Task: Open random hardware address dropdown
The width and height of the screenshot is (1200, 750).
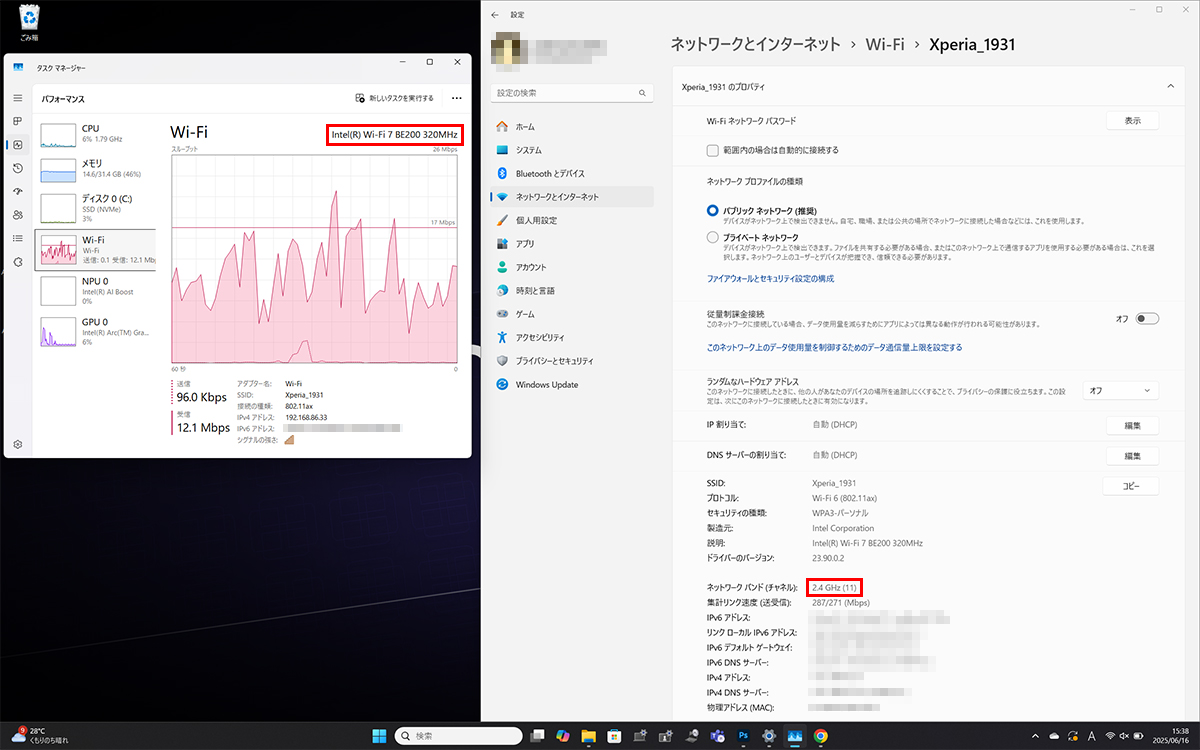Action: [1121, 391]
